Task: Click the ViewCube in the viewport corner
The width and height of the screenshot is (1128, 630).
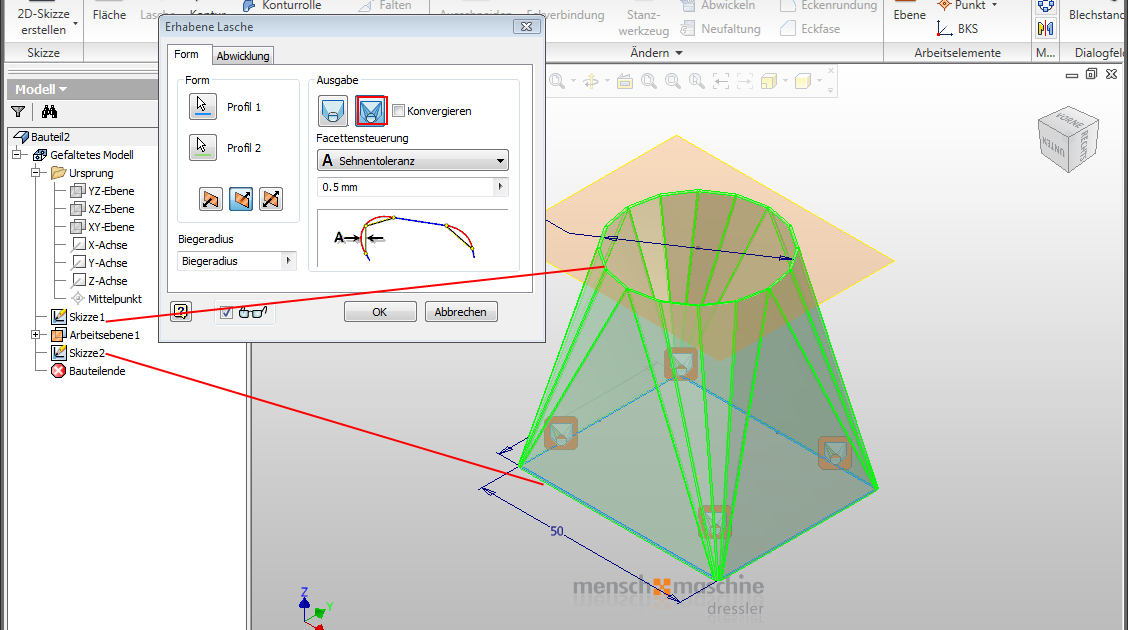Action: click(1067, 140)
